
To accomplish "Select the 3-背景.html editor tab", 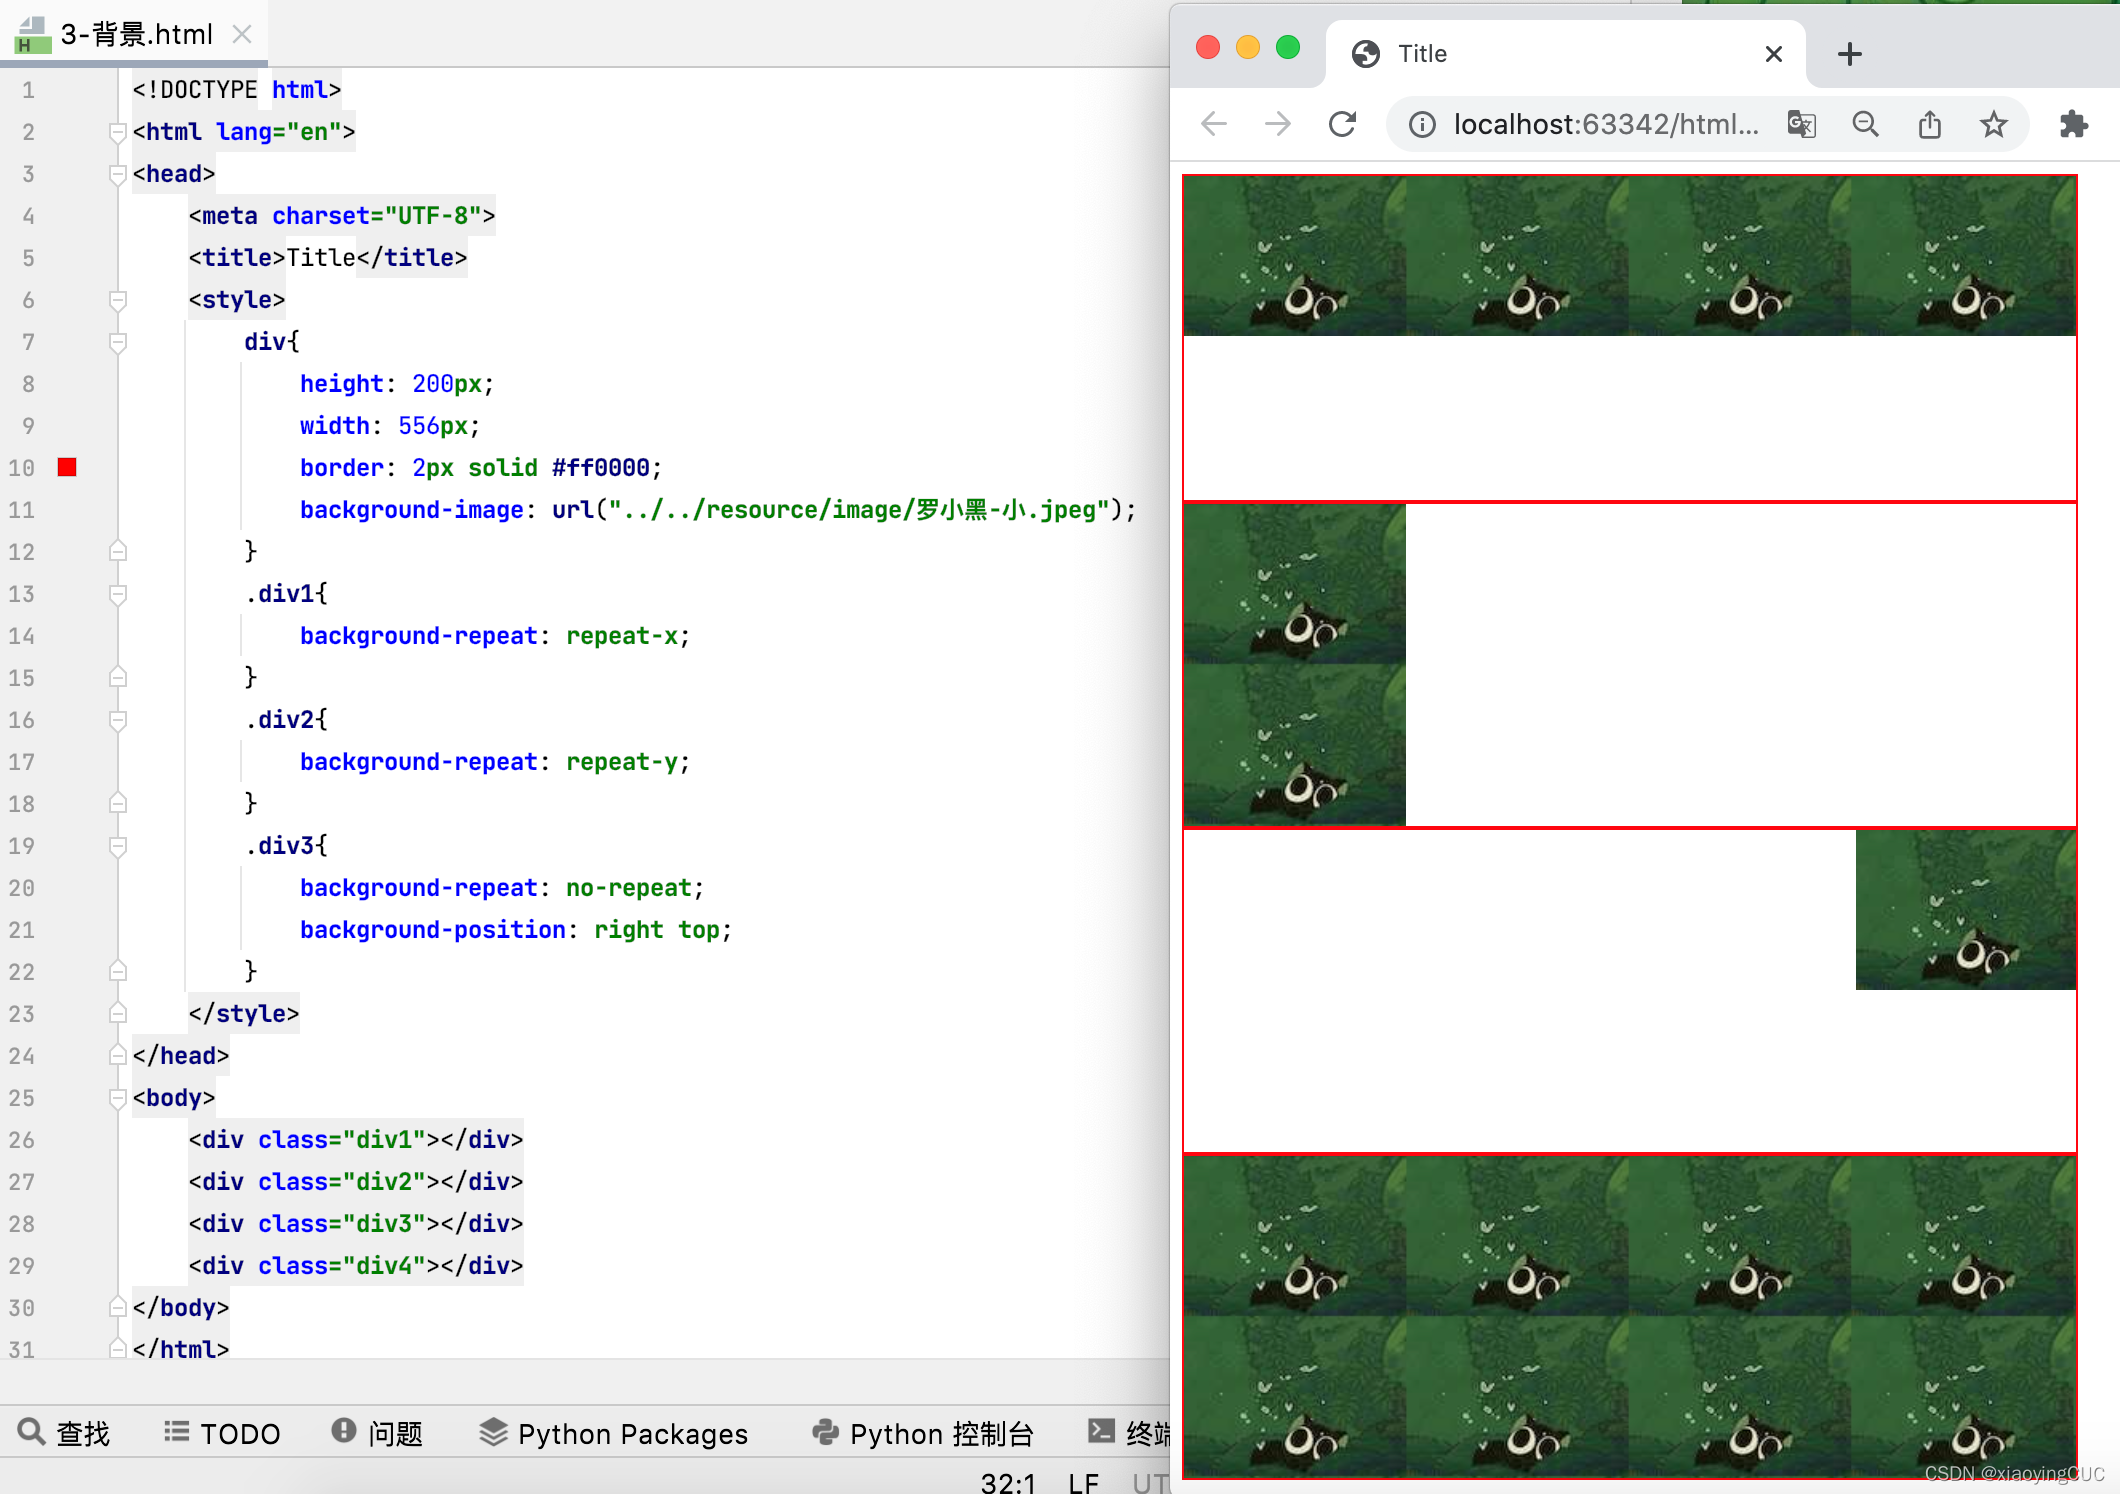I will 134,34.
